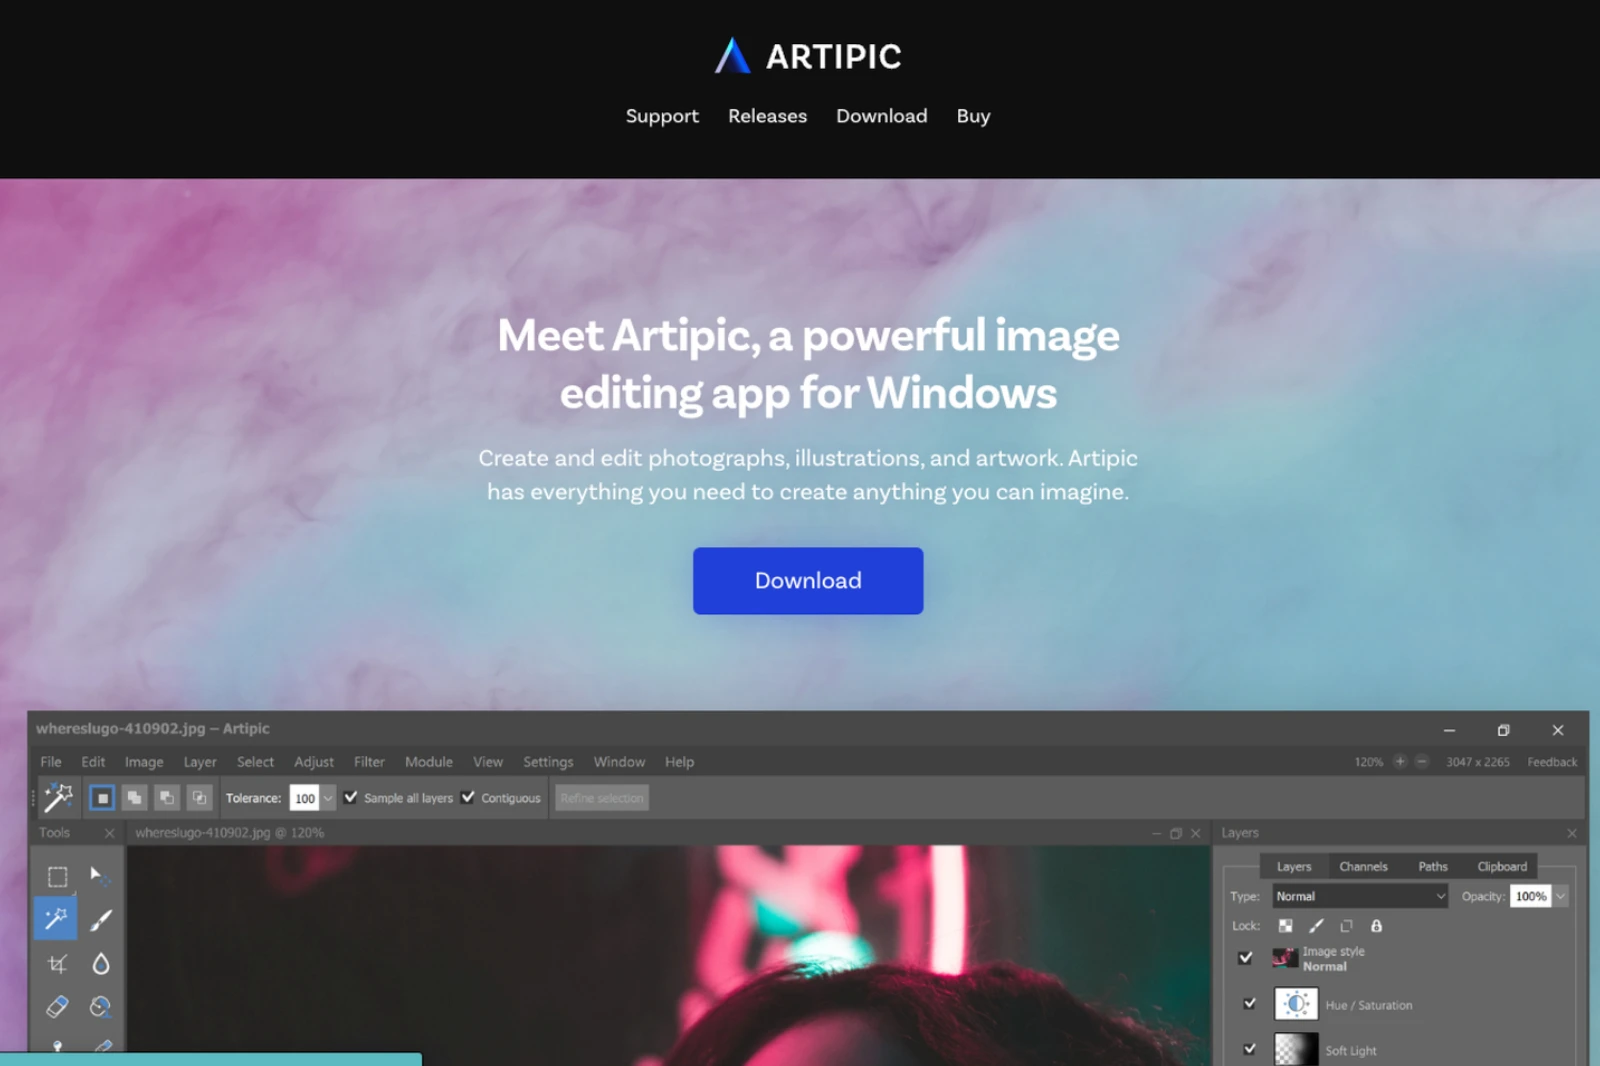
Task: Select the Magic Wand tool
Action: [55, 918]
